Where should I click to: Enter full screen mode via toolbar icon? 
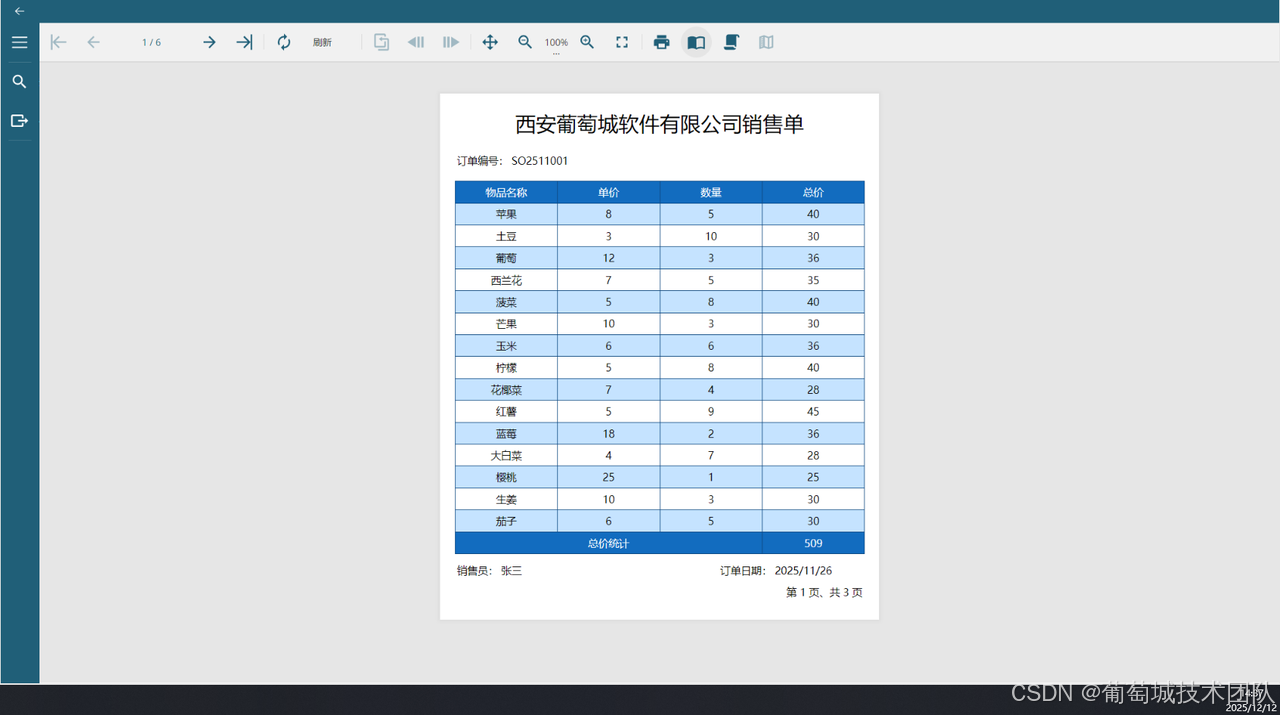coord(622,42)
